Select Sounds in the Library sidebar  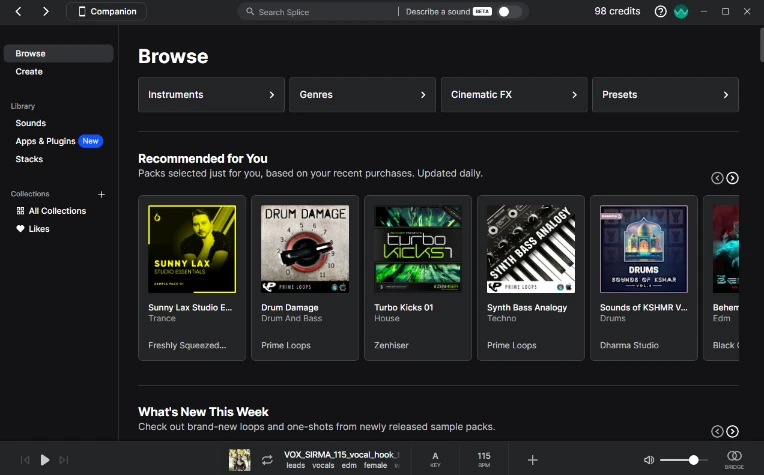[x=31, y=123]
